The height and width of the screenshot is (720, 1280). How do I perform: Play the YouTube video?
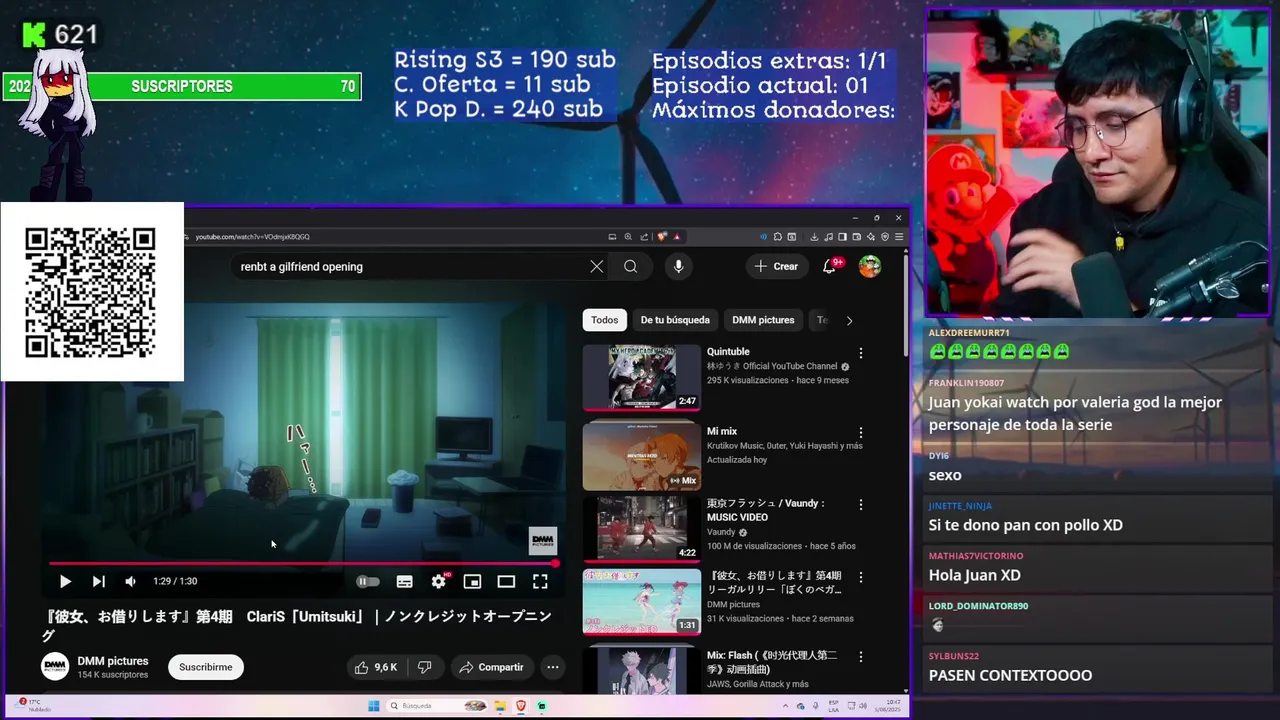(x=65, y=581)
